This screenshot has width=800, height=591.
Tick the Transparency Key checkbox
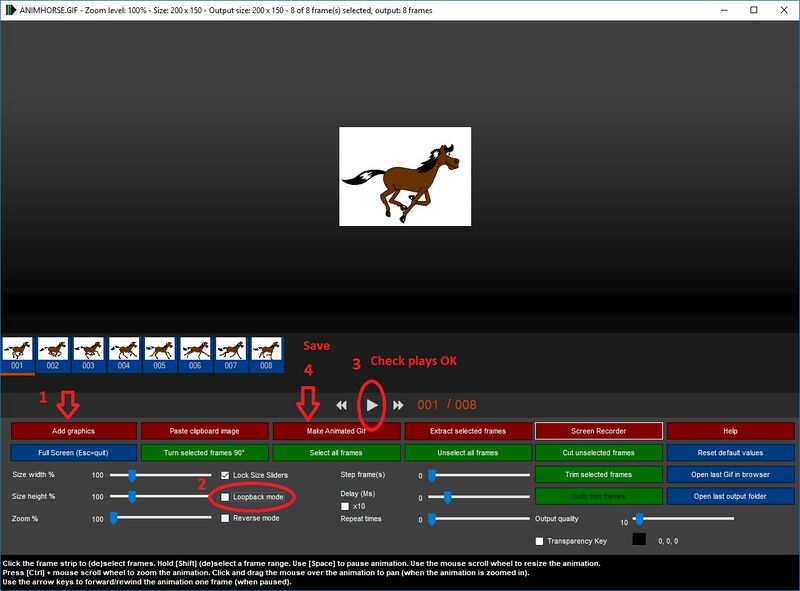[540, 541]
